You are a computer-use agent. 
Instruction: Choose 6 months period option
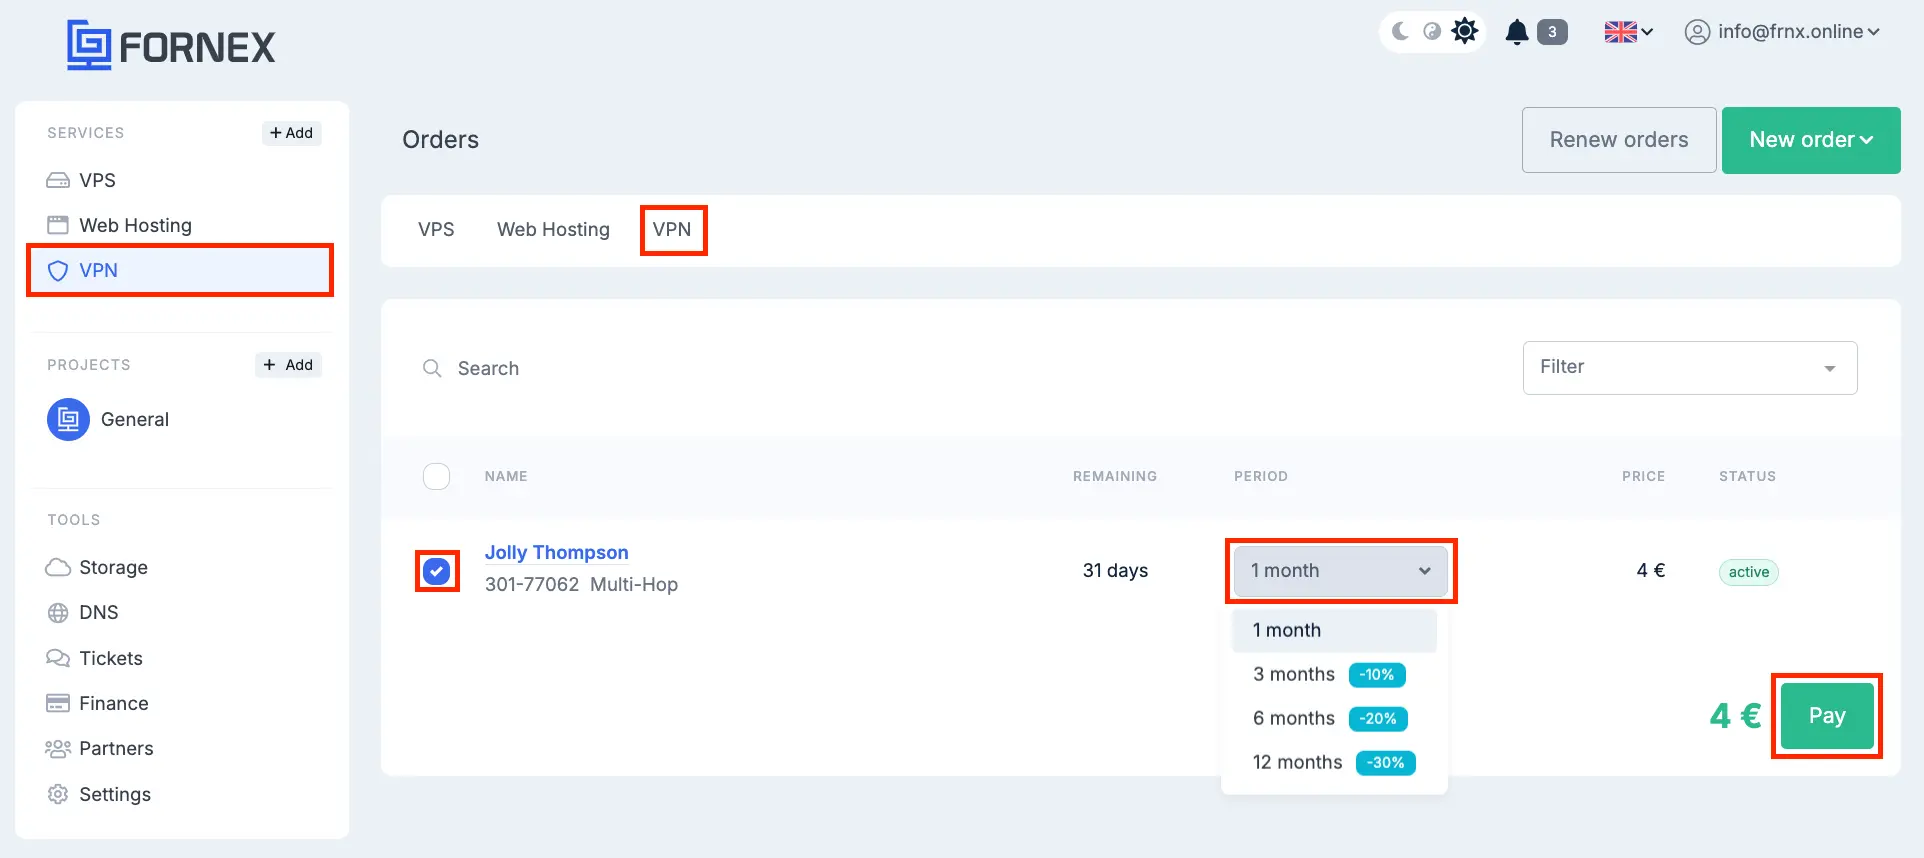click(x=1334, y=718)
